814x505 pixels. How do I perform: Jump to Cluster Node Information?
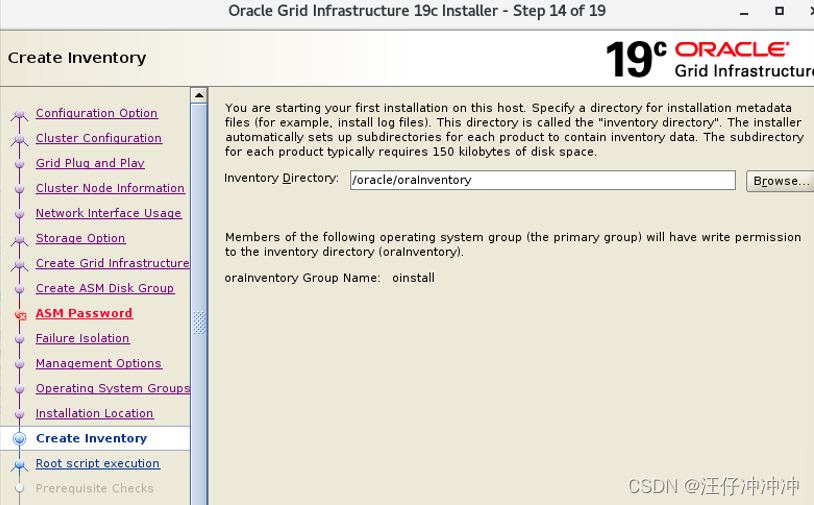coord(110,188)
